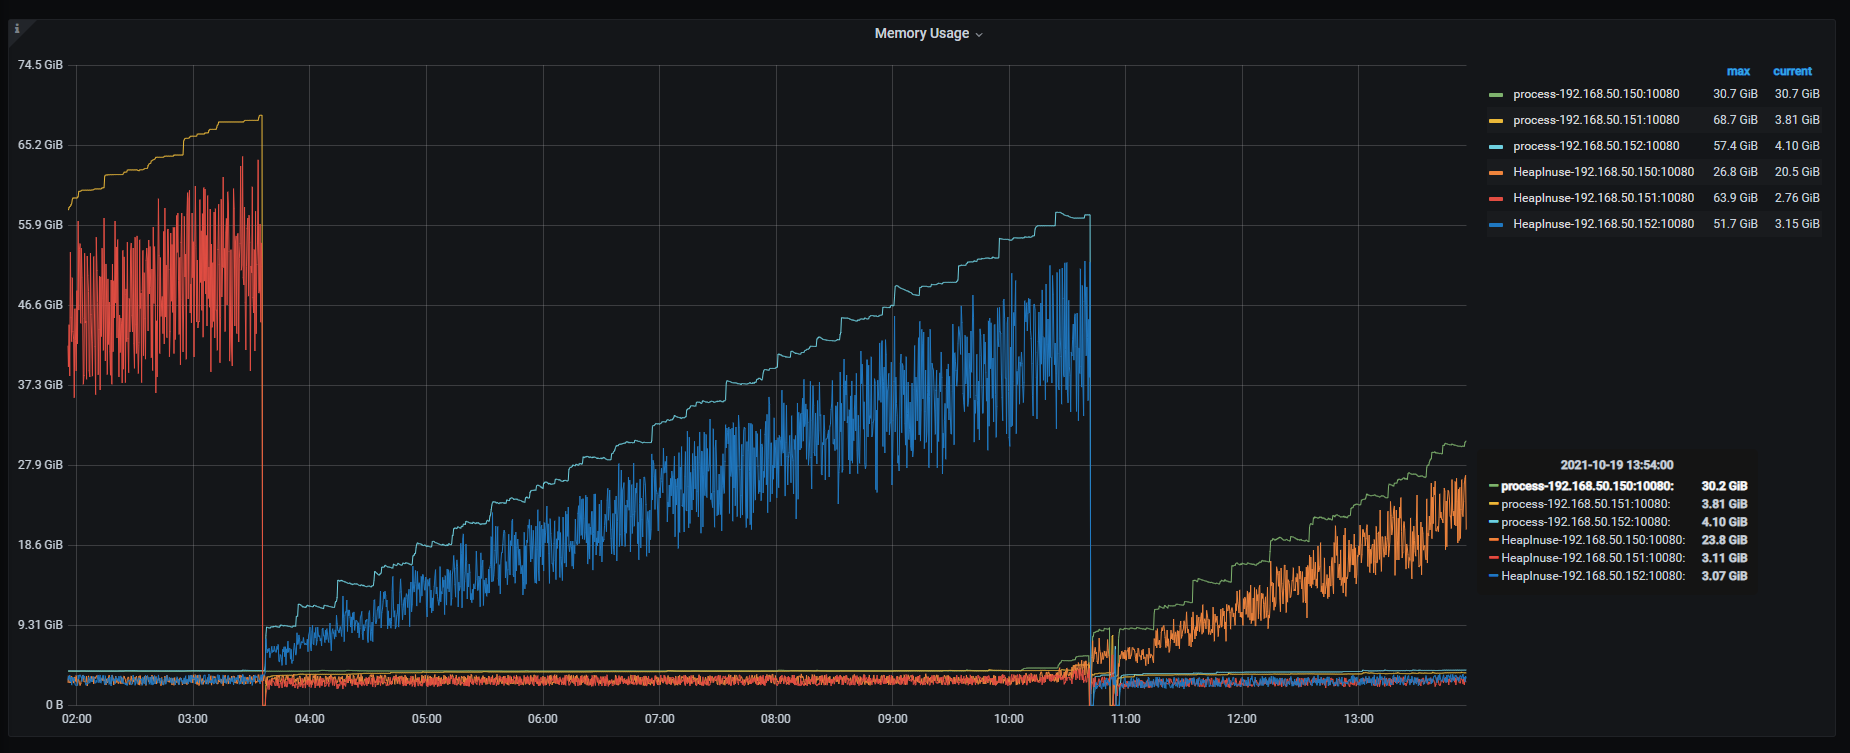The height and width of the screenshot is (753, 1850).
Task: Click orange series color for HeapInuse-192.168.50.150
Action: [1496, 173]
